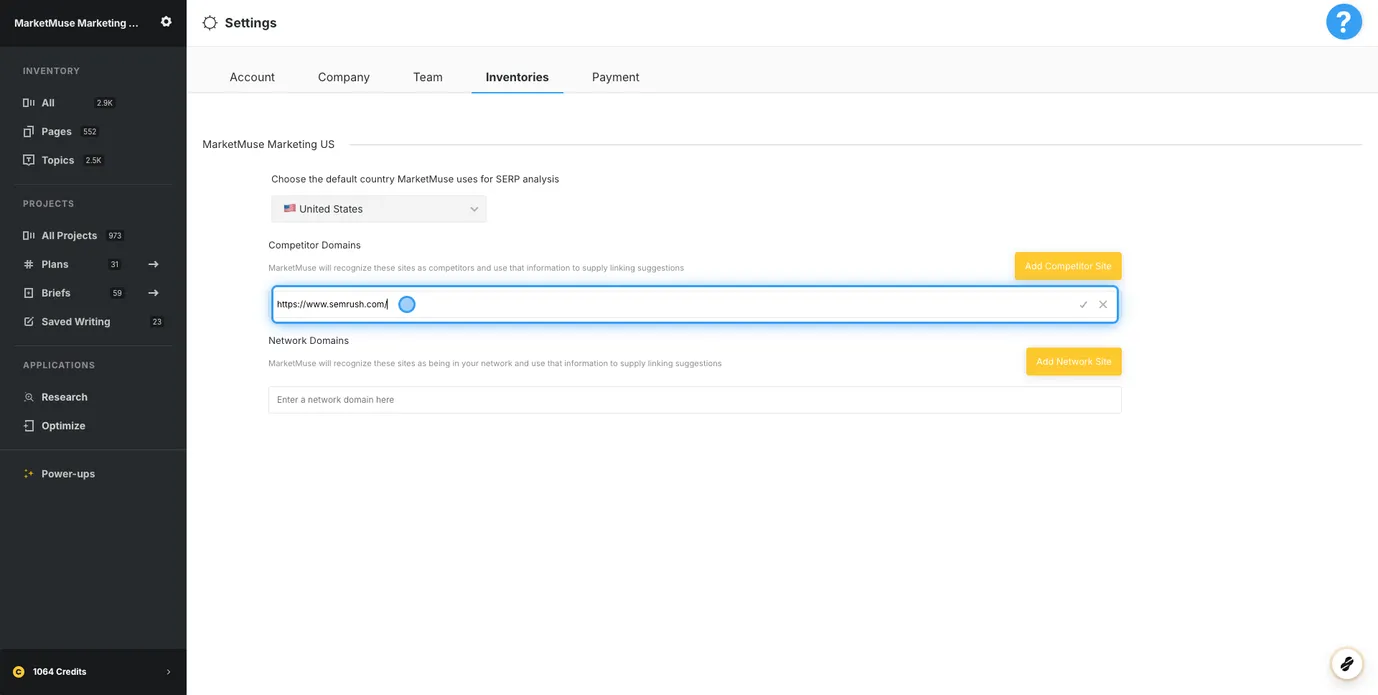Click the arrow next to Briefs
1378x695 pixels.
[x=154, y=293]
